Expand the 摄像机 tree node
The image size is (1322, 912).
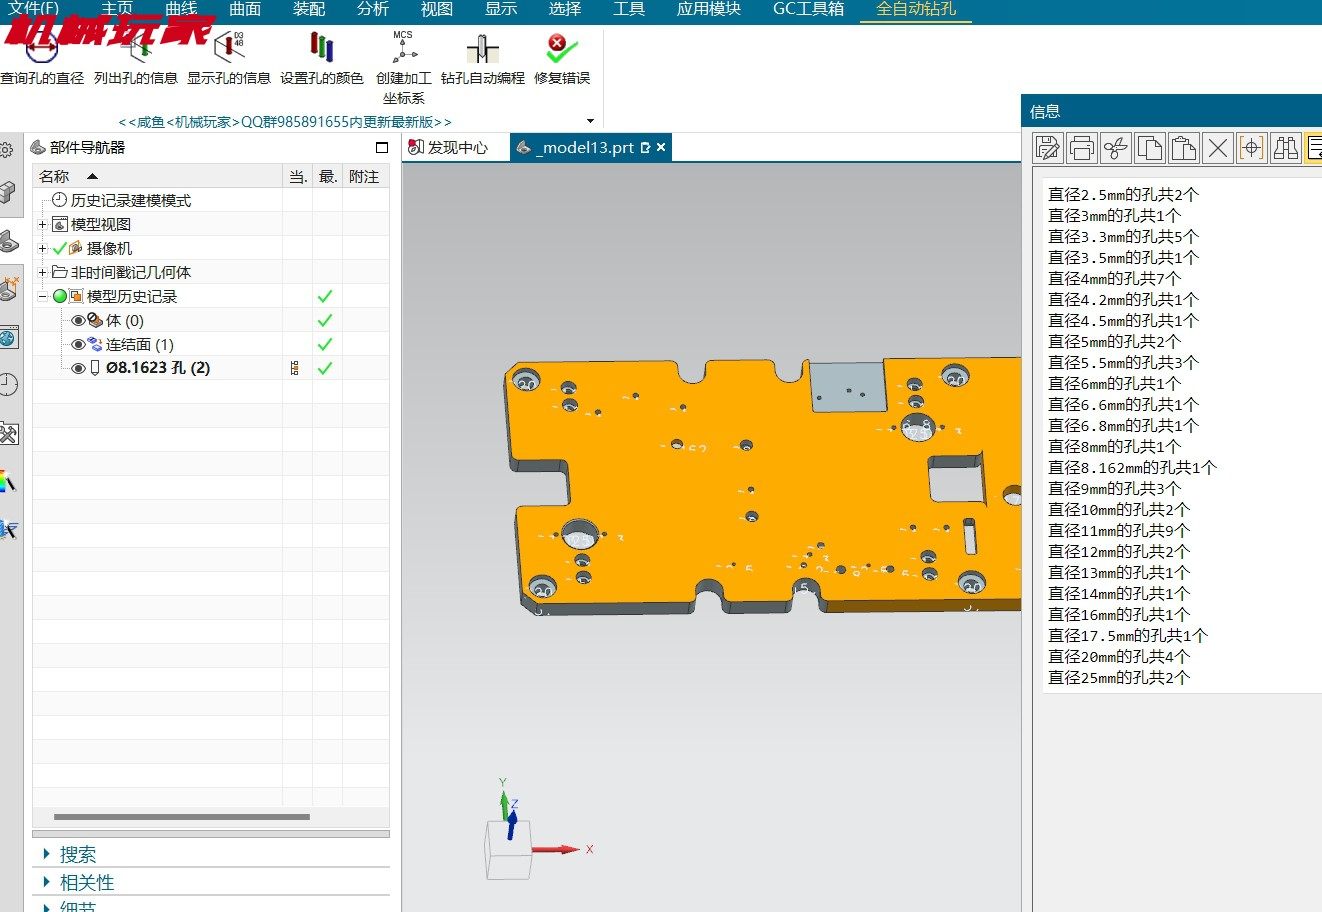coord(43,248)
